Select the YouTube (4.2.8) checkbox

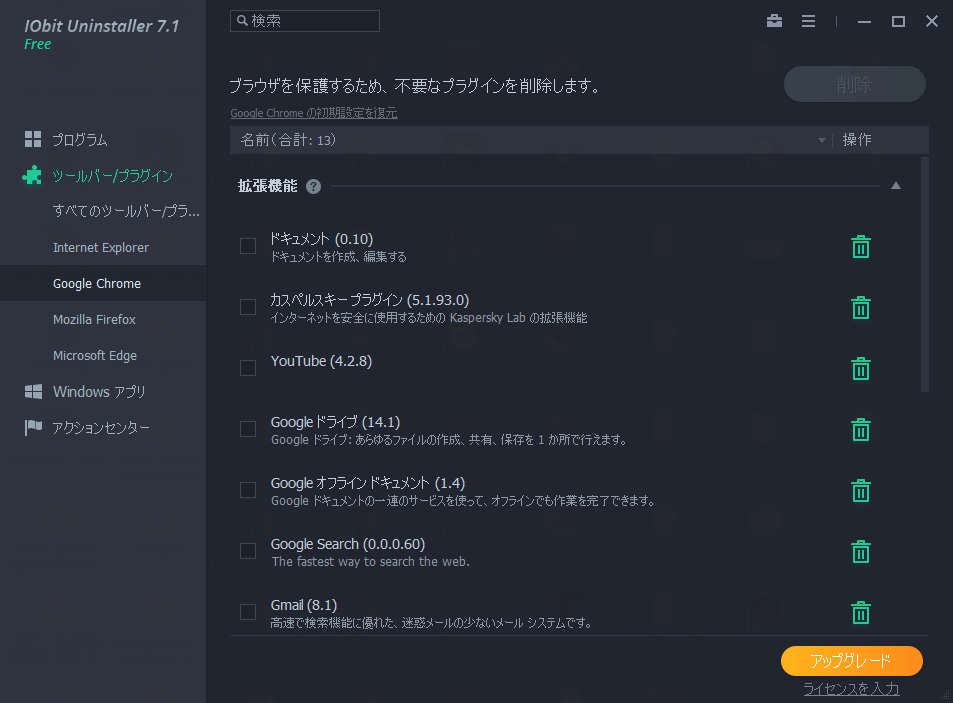pos(248,368)
